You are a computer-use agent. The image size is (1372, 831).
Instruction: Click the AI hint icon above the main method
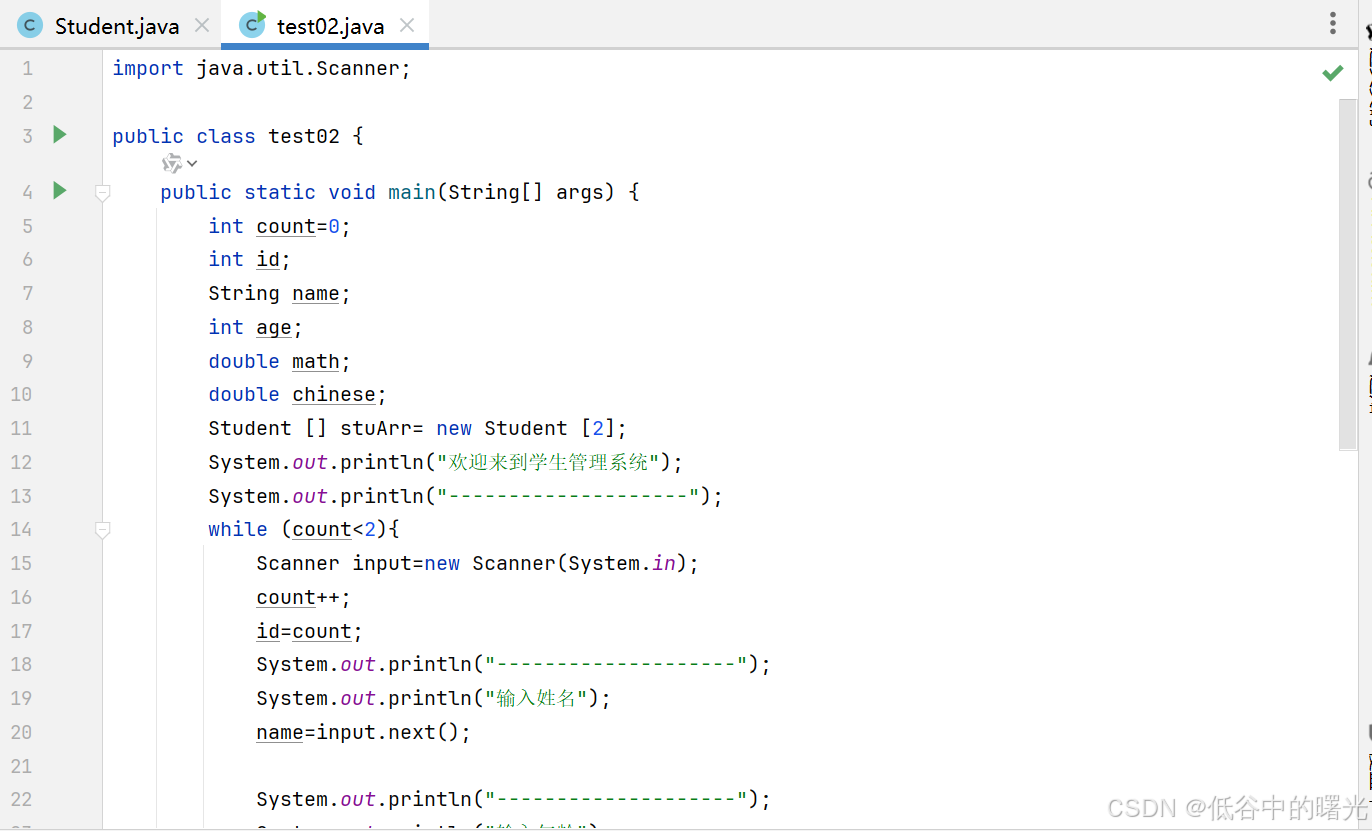coord(169,163)
